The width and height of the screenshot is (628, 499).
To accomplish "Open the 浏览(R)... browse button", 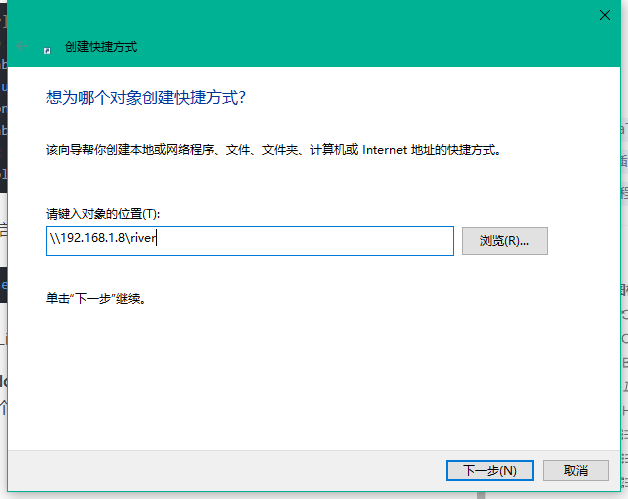I will [x=505, y=241].
